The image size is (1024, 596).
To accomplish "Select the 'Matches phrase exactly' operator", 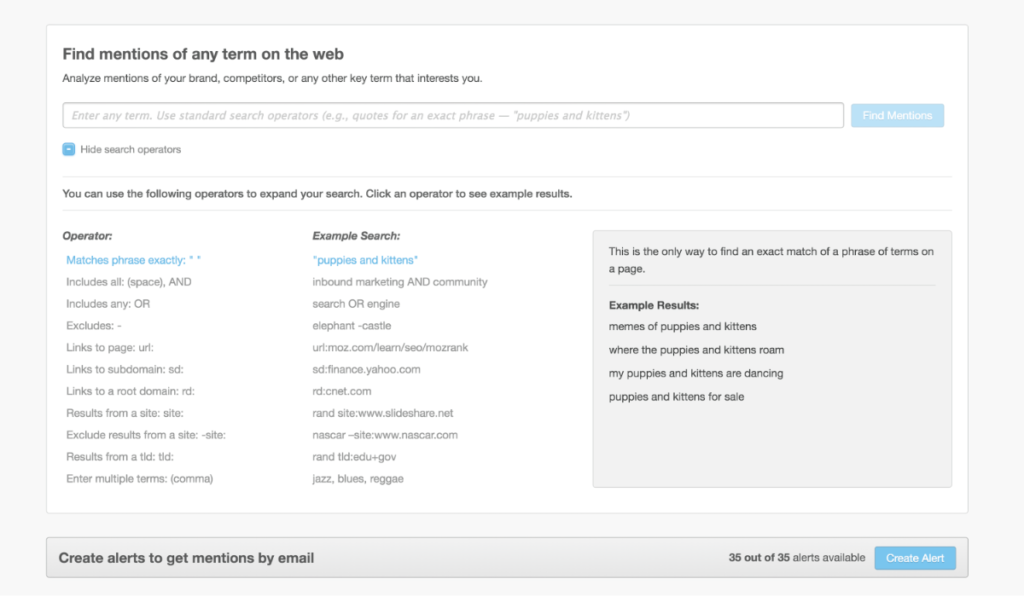I will coord(133,260).
